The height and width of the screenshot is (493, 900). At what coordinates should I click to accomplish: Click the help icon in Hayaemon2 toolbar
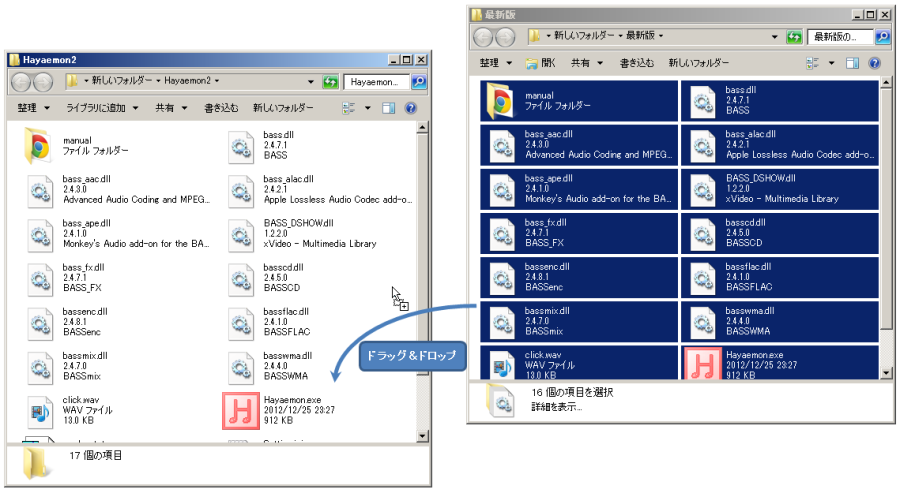pyautogui.click(x=410, y=108)
